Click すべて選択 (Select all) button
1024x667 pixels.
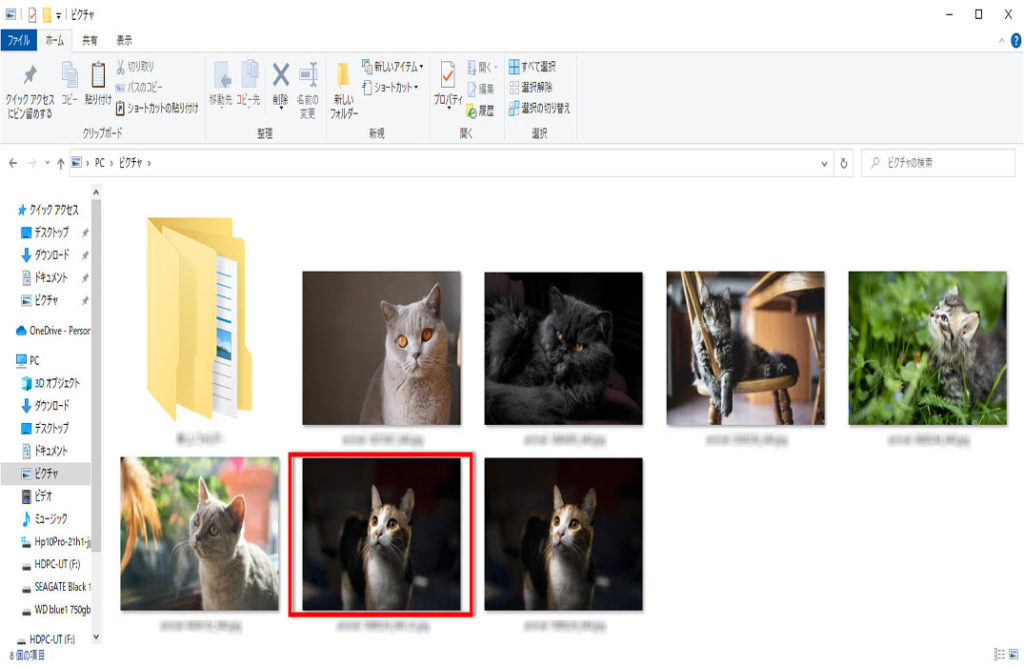(x=531, y=67)
